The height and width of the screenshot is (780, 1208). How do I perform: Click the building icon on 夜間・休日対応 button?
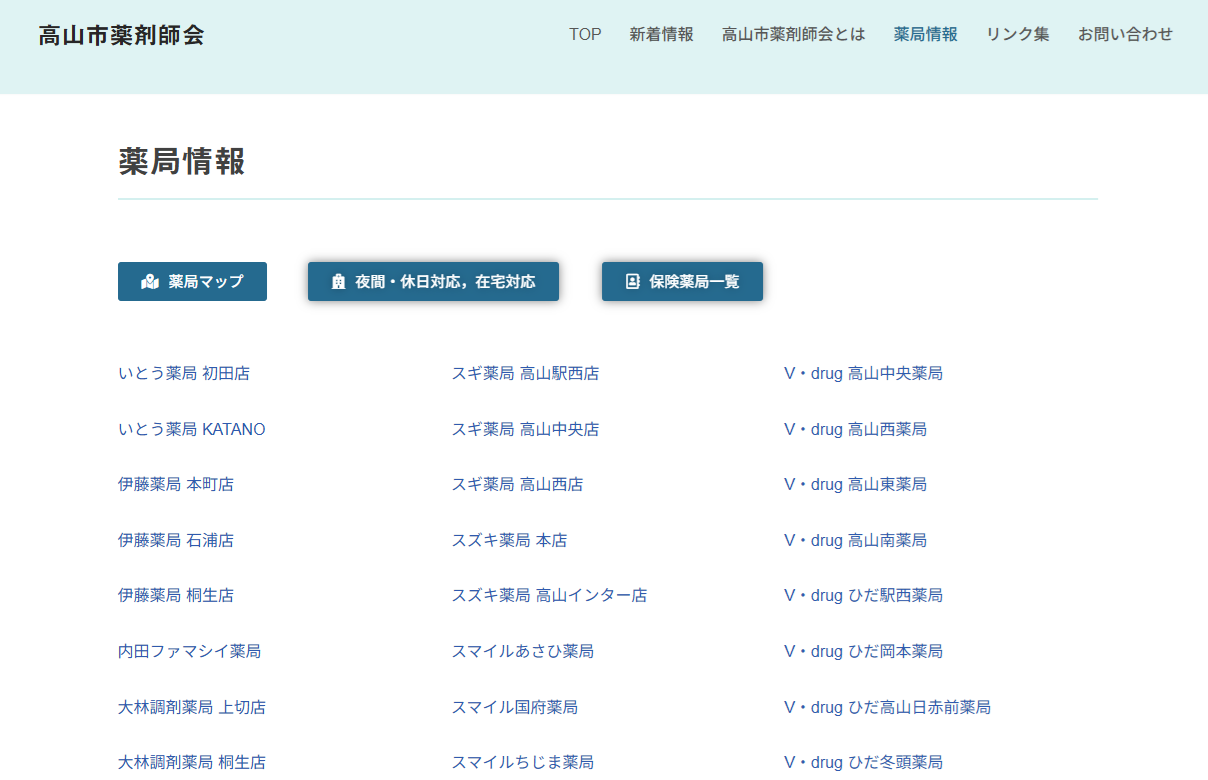[338, 282]
